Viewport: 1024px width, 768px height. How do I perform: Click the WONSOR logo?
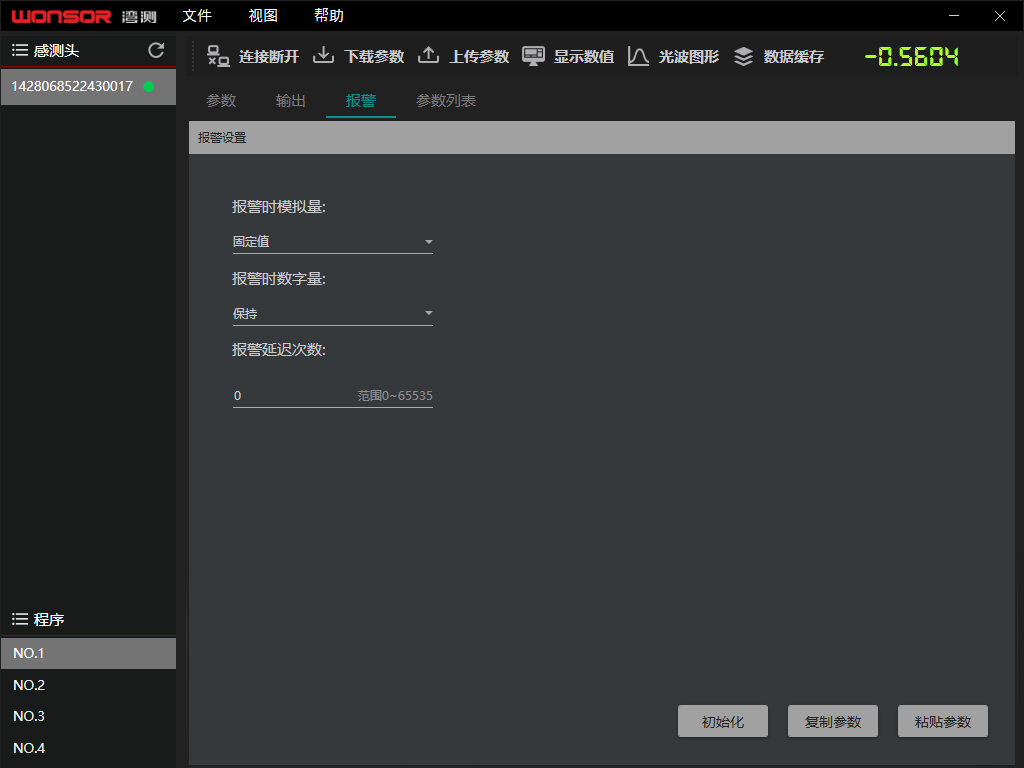tap(61, 16)
